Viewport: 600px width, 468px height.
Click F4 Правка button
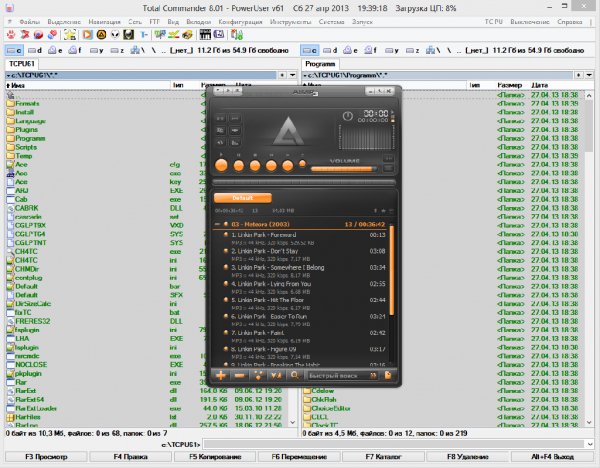pos(130,457)
